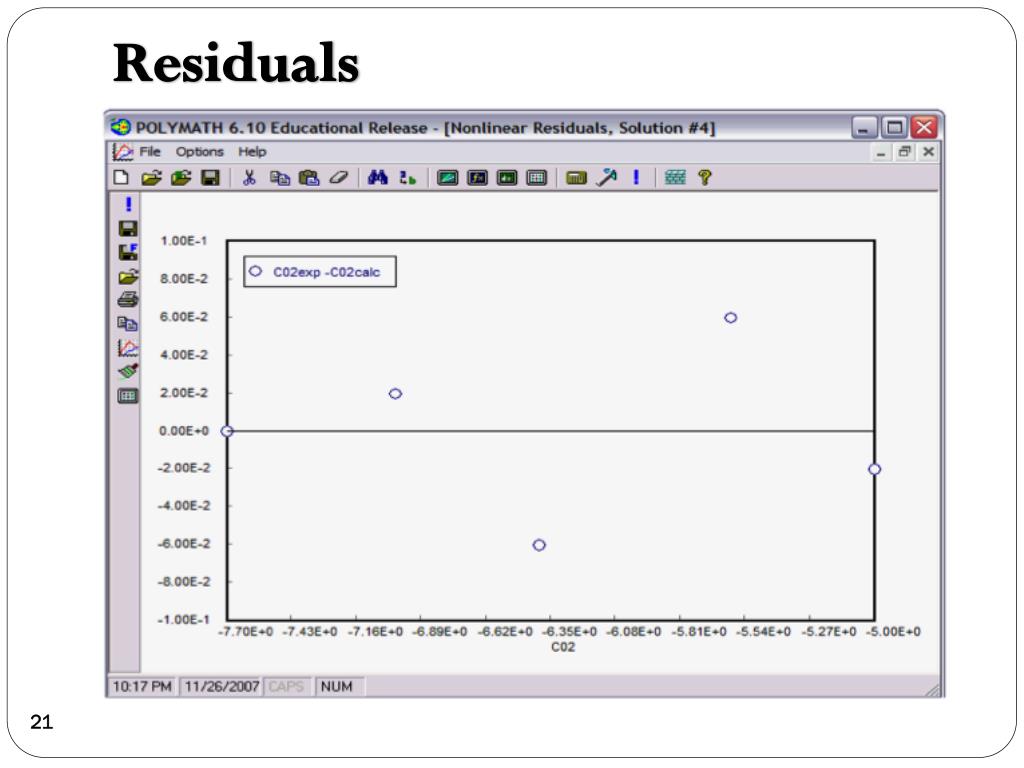
Task: Print the graph with printer icon
Action: pos(128,300)
